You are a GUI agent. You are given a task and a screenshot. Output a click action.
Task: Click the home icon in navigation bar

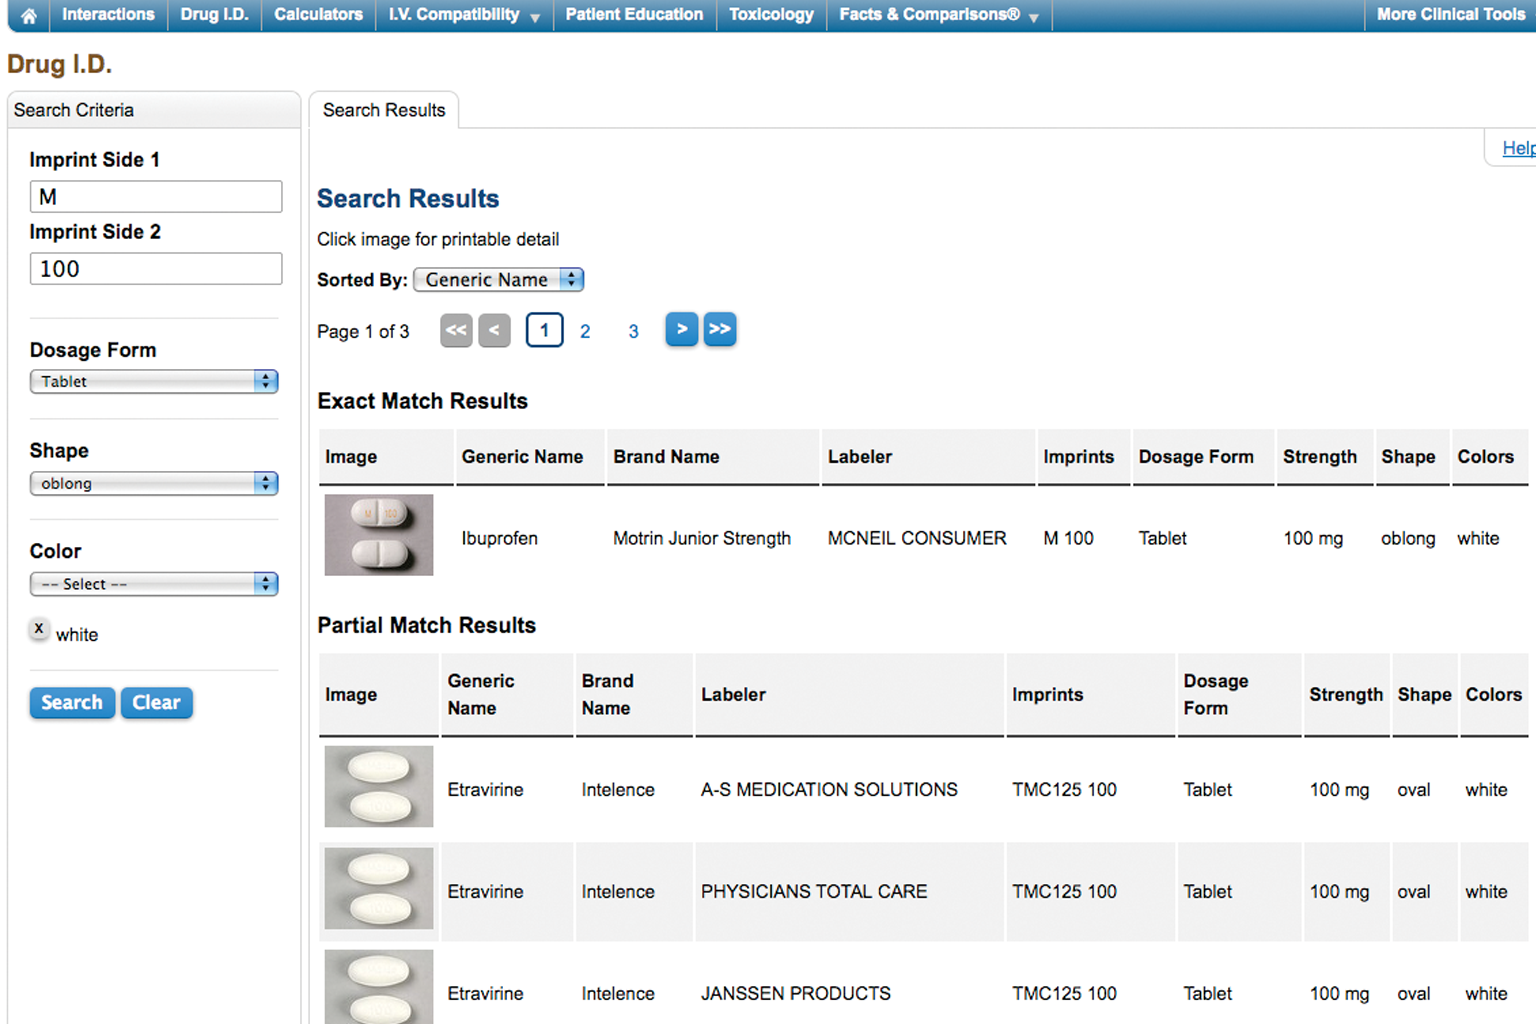[29, 15]
